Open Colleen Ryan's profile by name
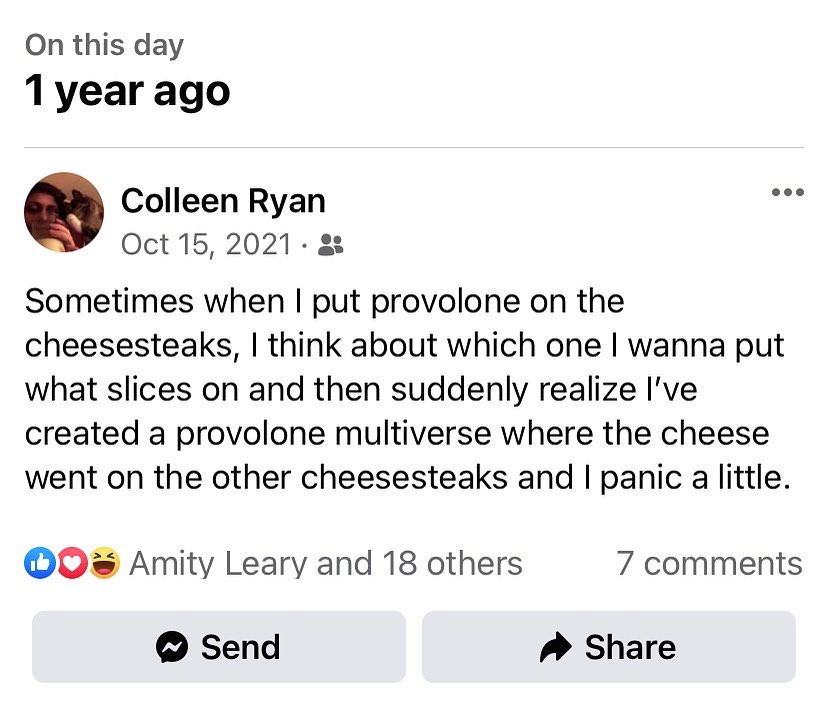This screenshot has width=828, height=711. tap(223, 201)
